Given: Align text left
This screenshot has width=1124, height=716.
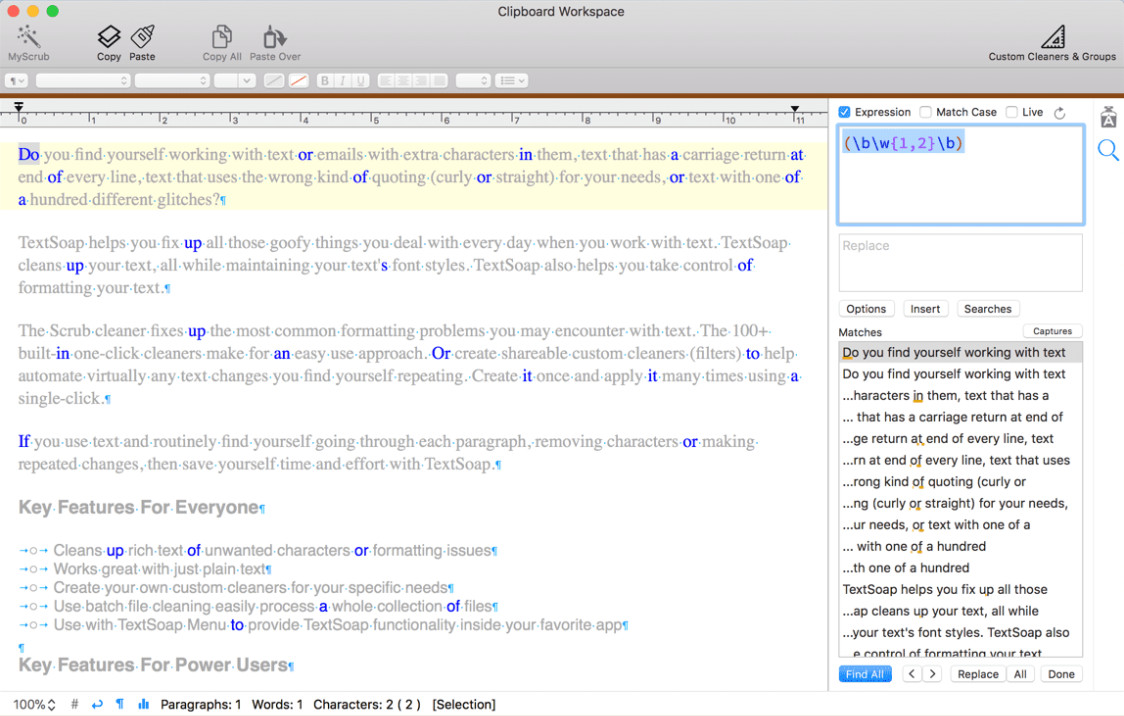Looking at the screenshot, I should tap(386, 80).
